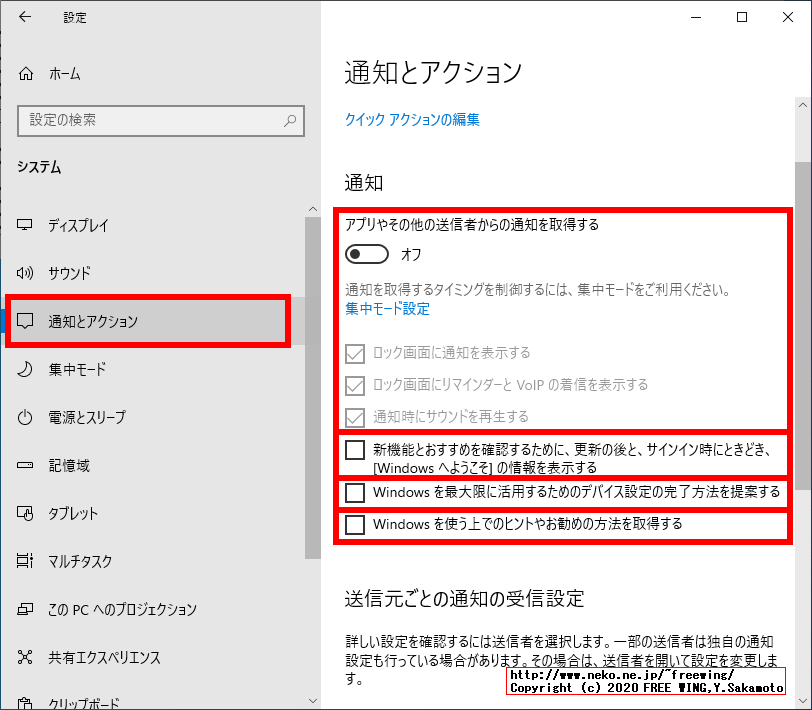Click the back arrow icon
Screen dimensions: 812x710
point(25,17)
